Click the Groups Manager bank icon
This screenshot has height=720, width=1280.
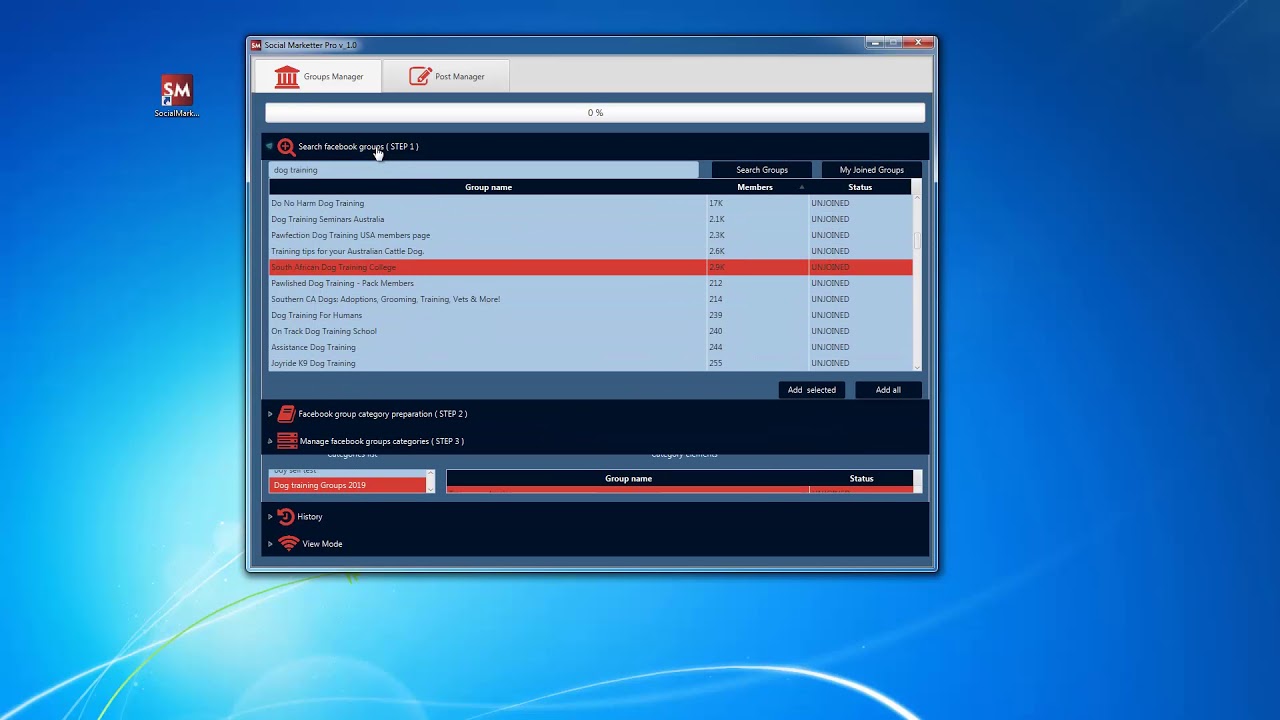pos(287,76)
